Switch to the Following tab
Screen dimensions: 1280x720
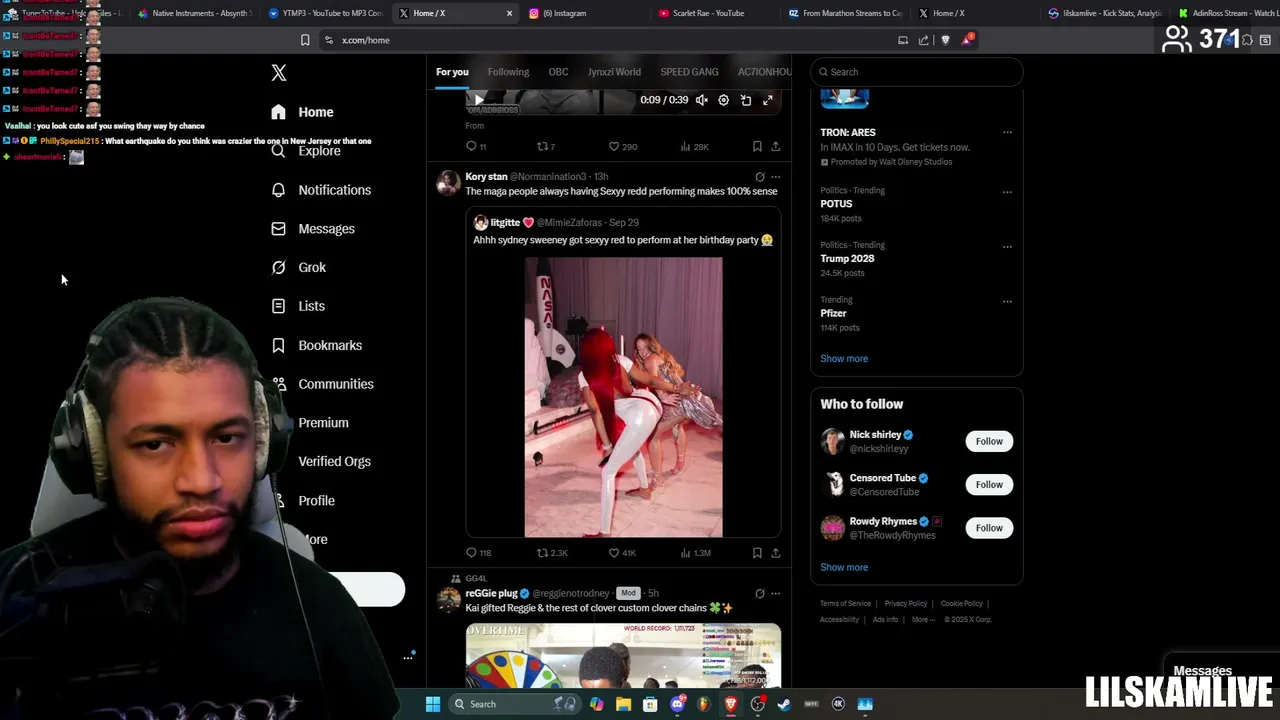508,72
